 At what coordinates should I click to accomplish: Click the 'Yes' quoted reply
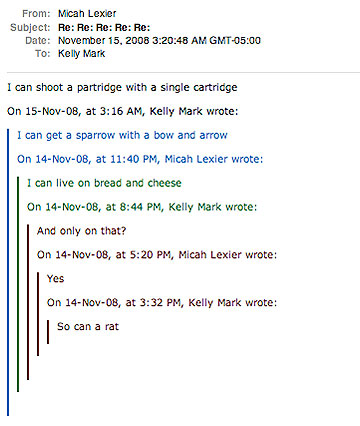pyautogui.click(x=55, y=279)
